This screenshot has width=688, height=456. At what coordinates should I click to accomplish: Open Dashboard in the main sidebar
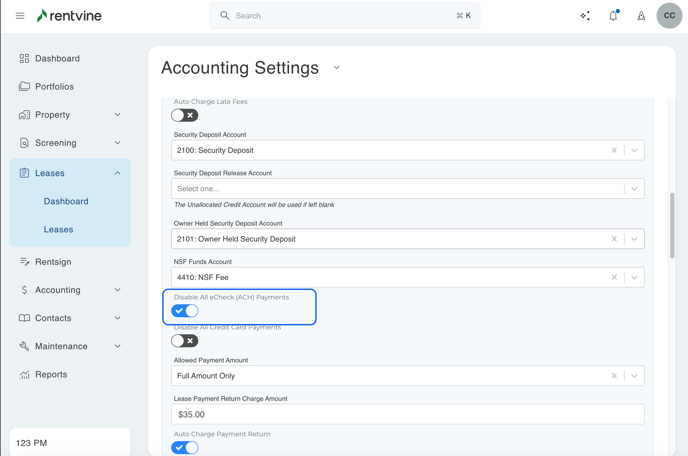57,59
